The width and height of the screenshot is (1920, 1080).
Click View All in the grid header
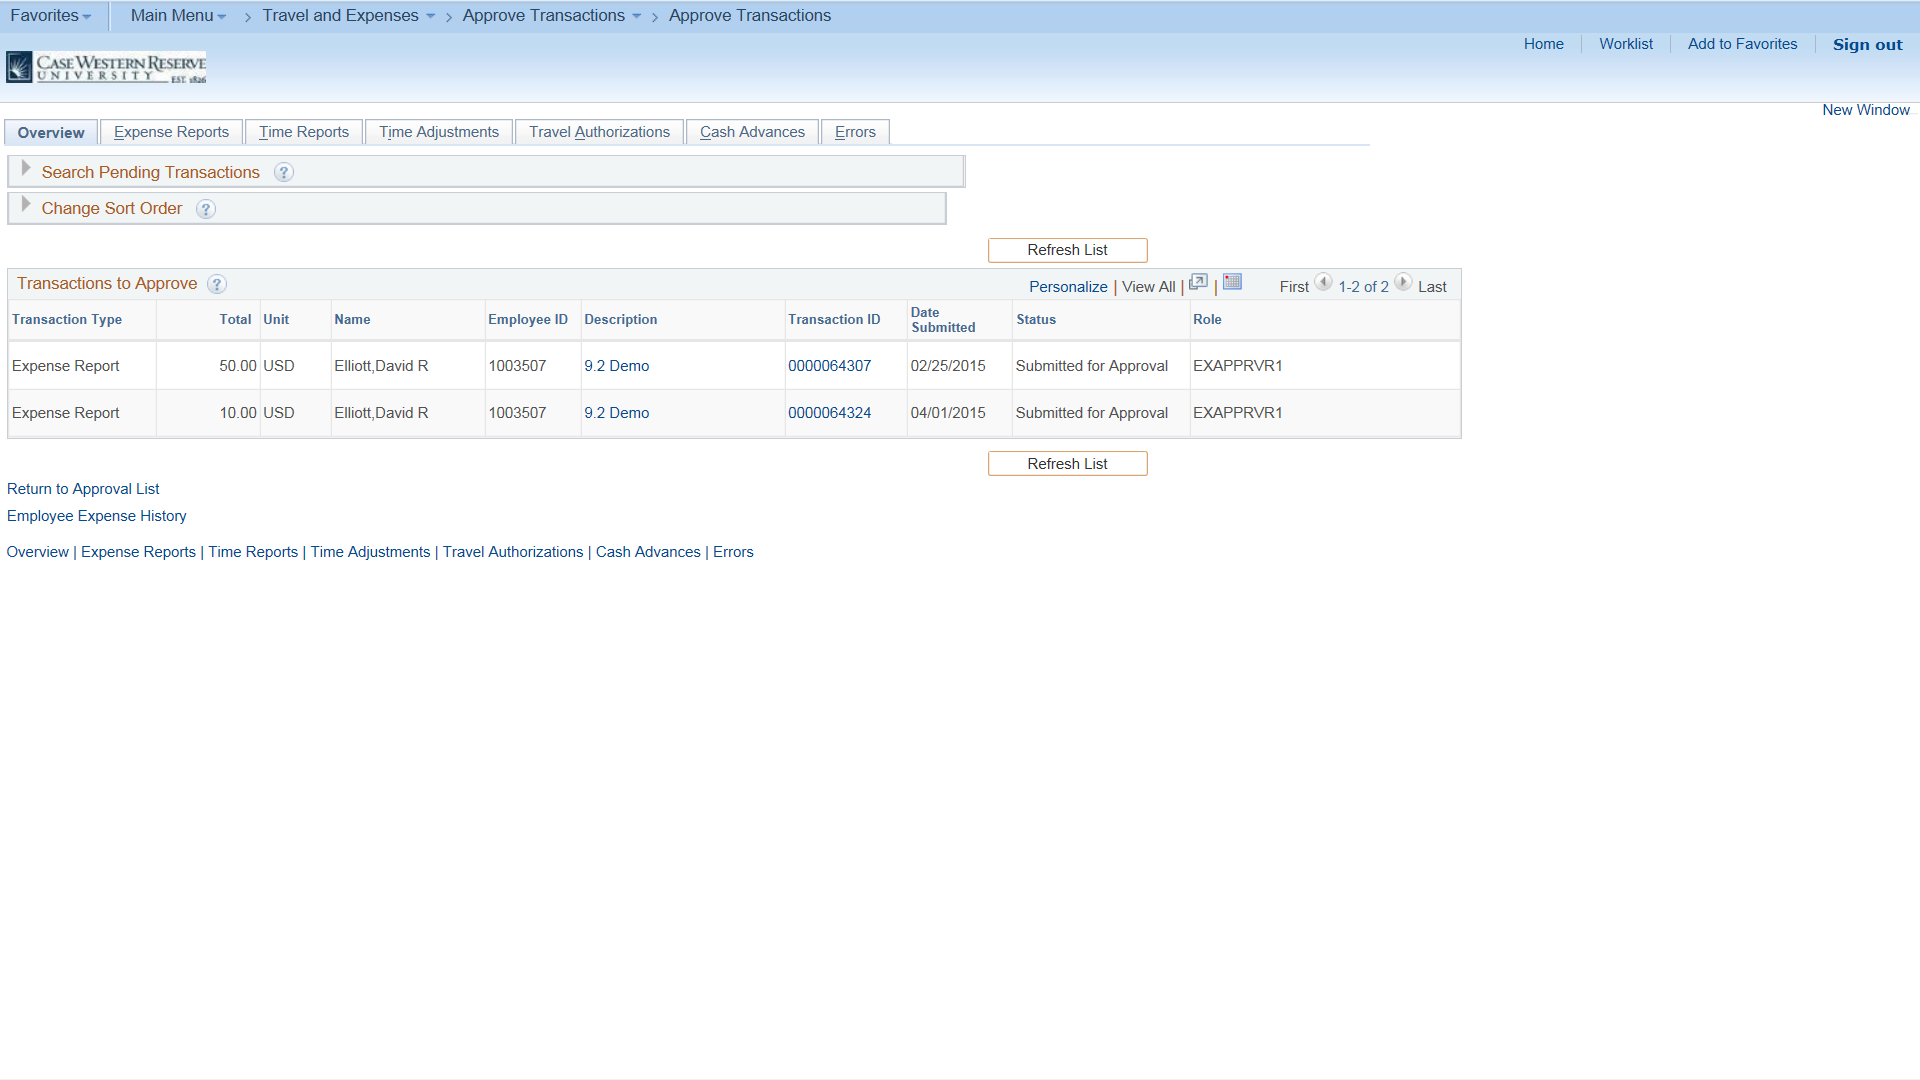(1147, 286)
